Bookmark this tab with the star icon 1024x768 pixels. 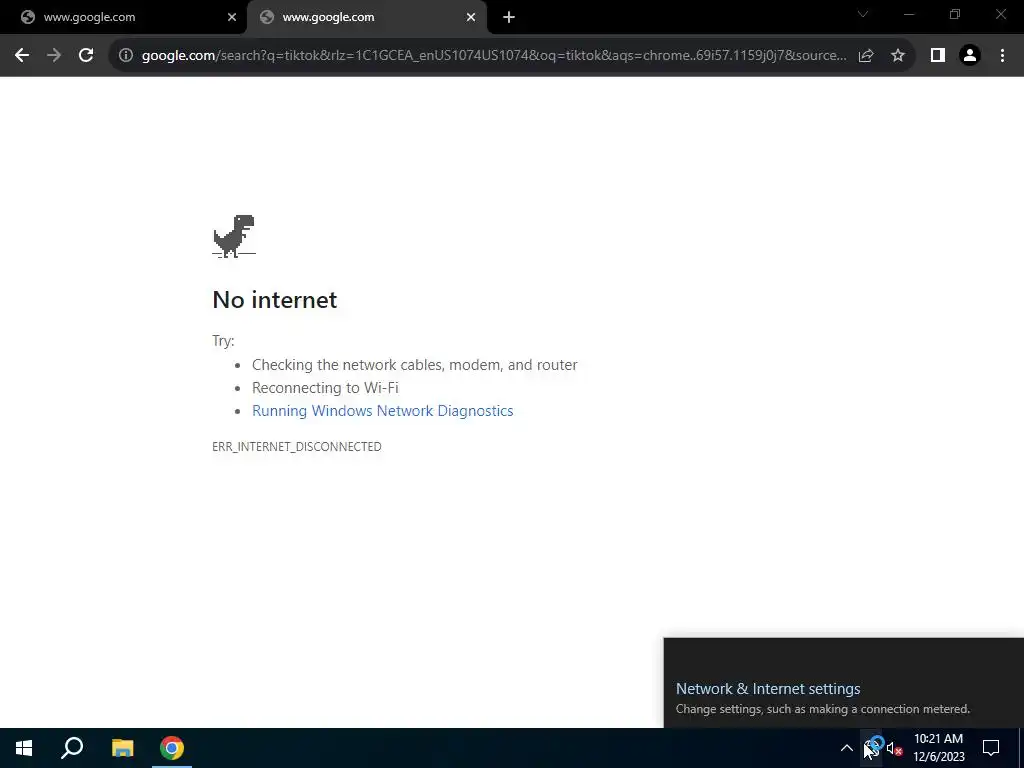pos(898,56)
